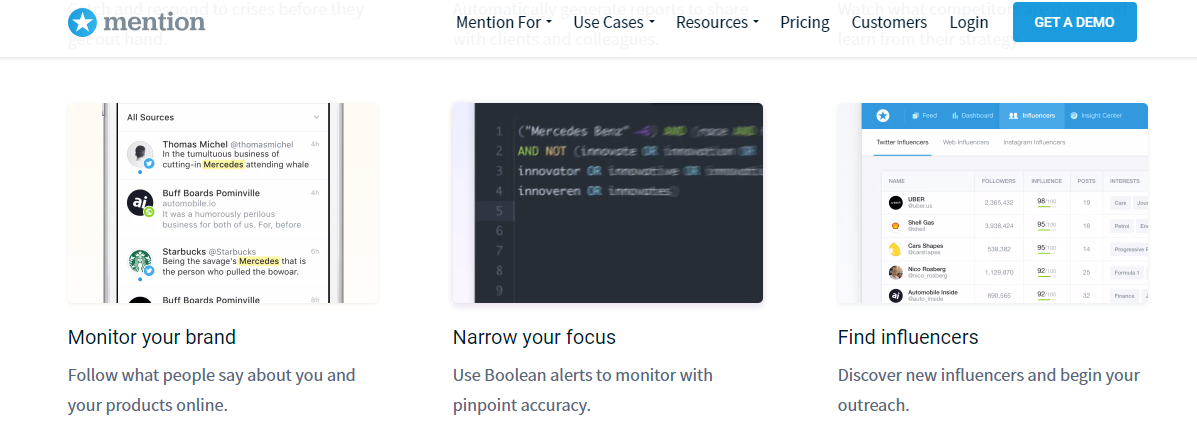
Task: Open the influencers dashboard screenshot
Action: [x=992, y=203]
